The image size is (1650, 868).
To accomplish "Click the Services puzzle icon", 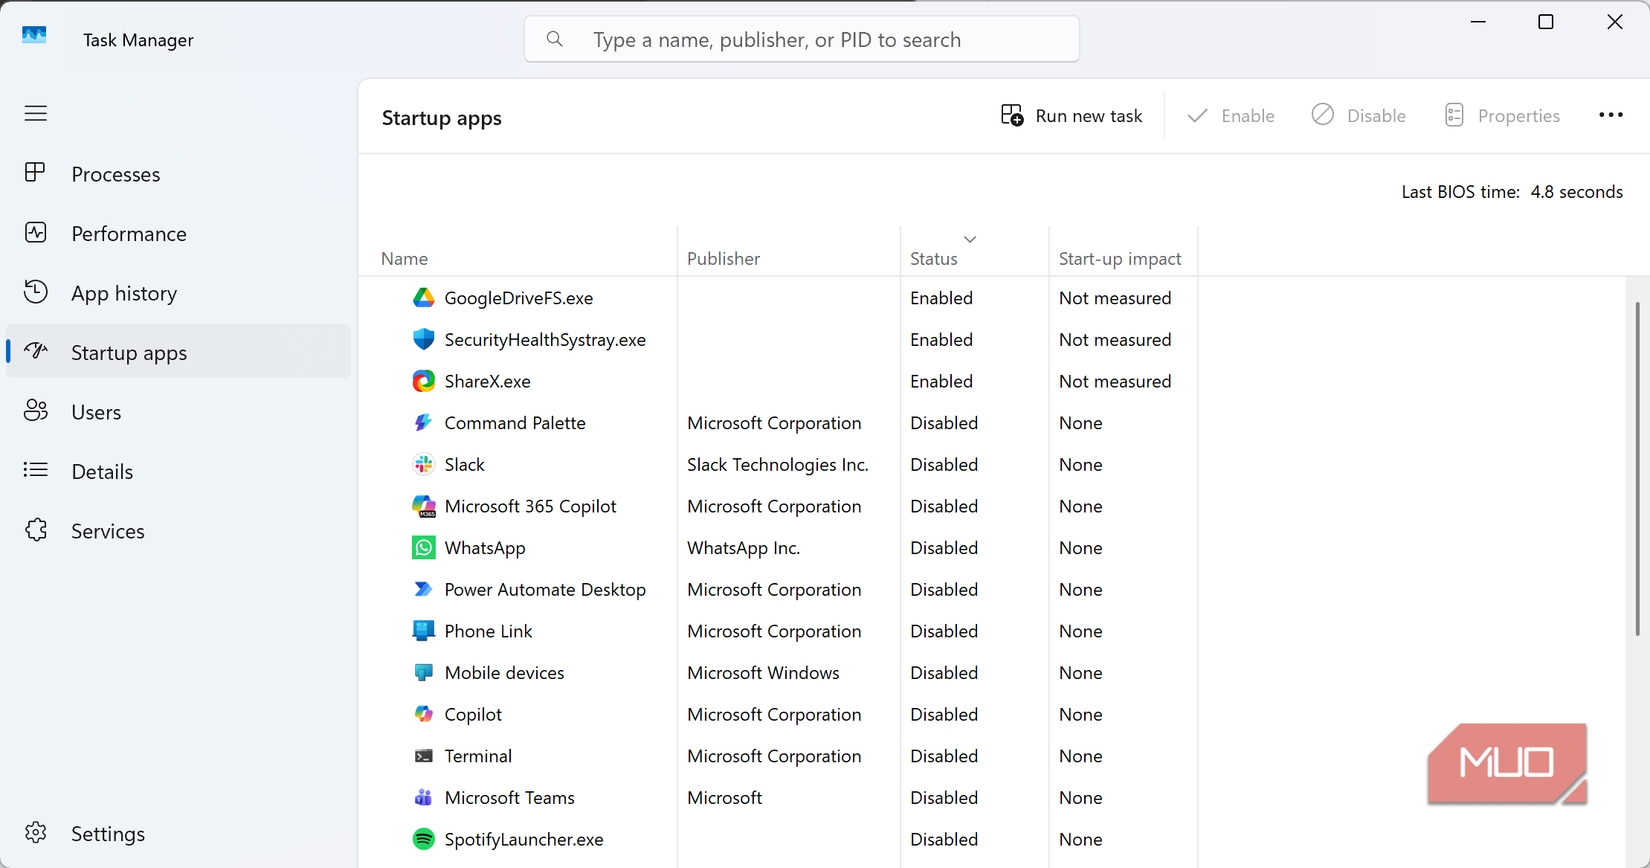I will tap(36, 530).
